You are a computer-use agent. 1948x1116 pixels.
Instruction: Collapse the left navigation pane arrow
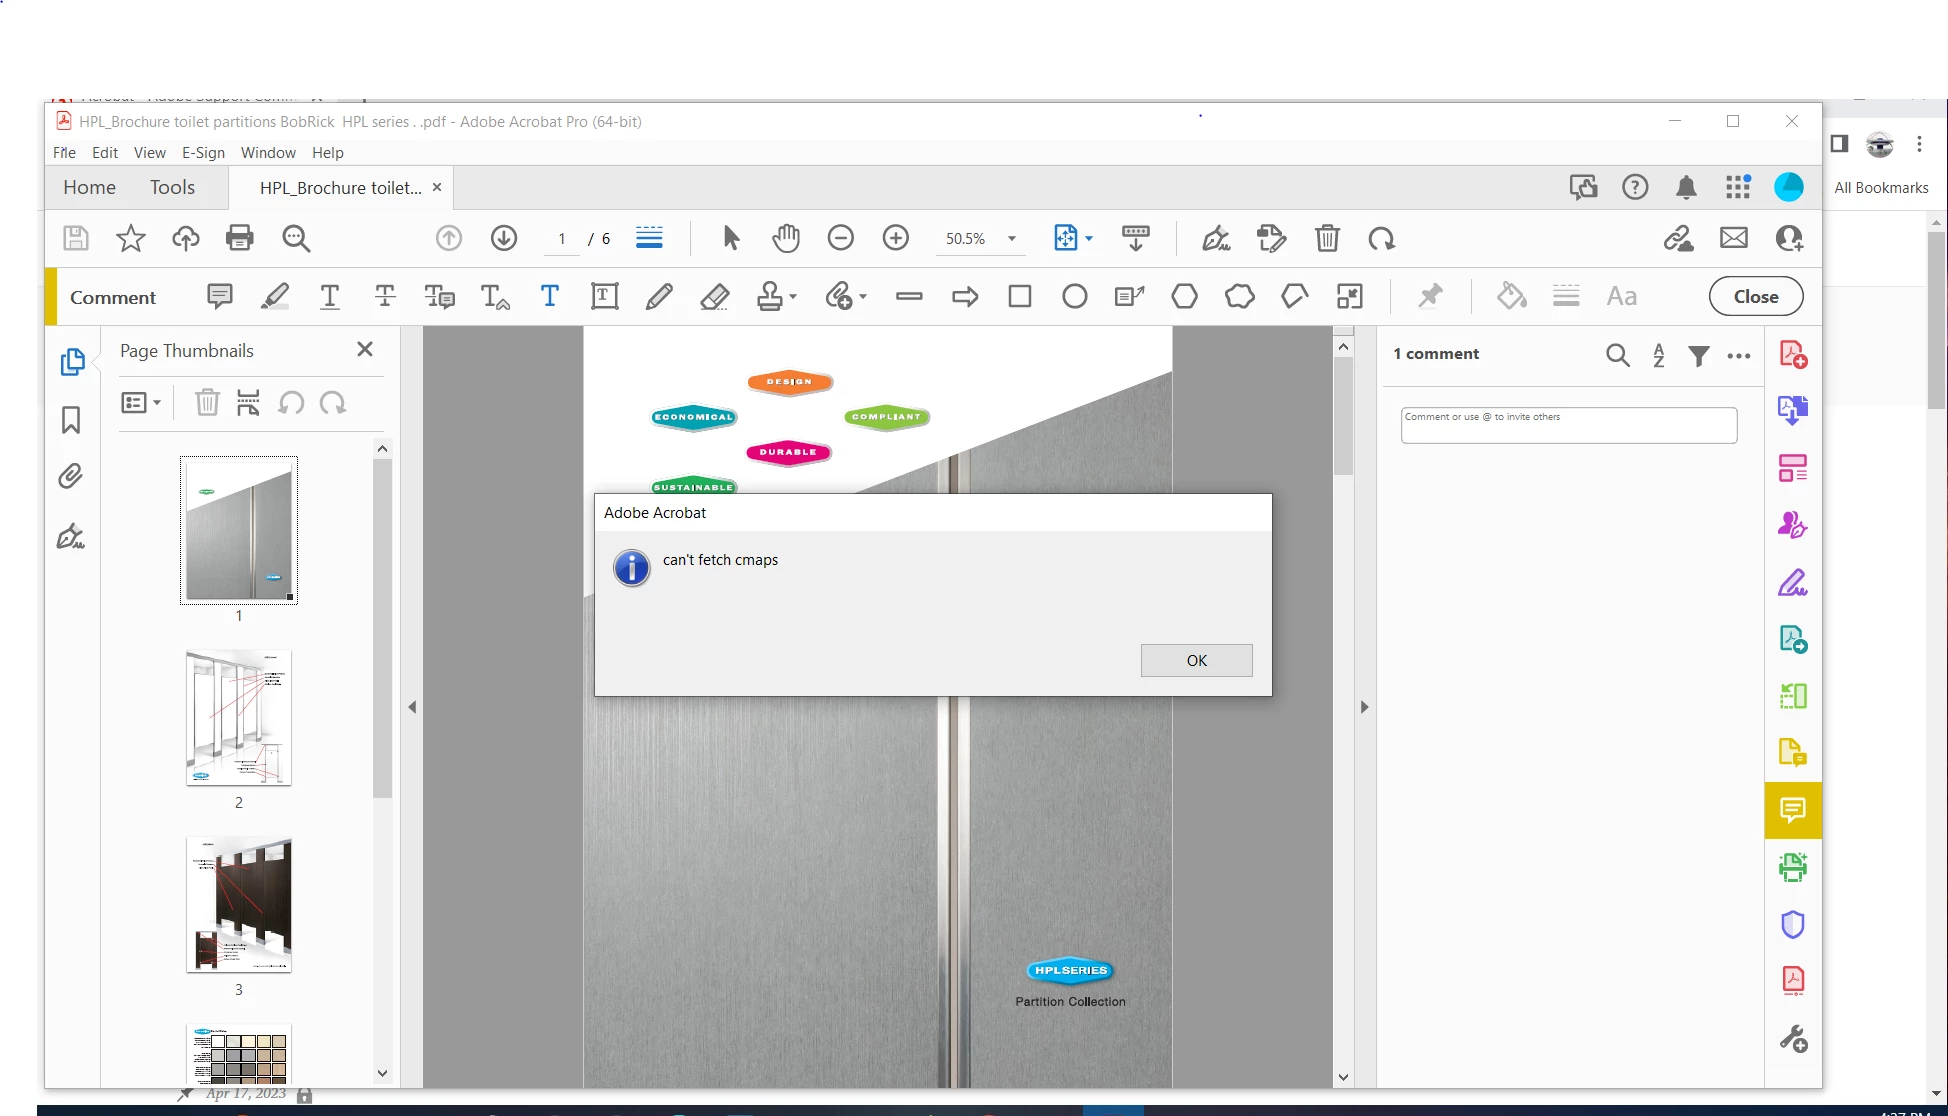point(412,707)
